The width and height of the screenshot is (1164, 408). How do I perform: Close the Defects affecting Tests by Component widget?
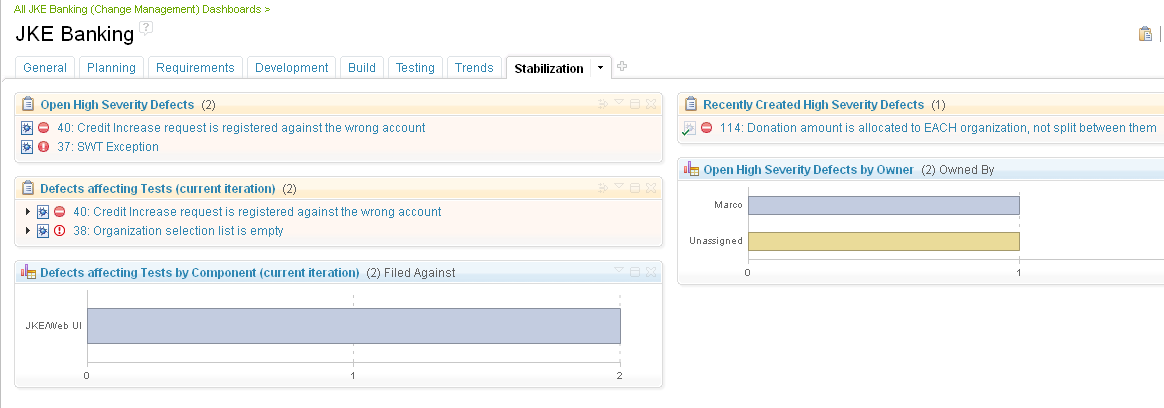651,272
